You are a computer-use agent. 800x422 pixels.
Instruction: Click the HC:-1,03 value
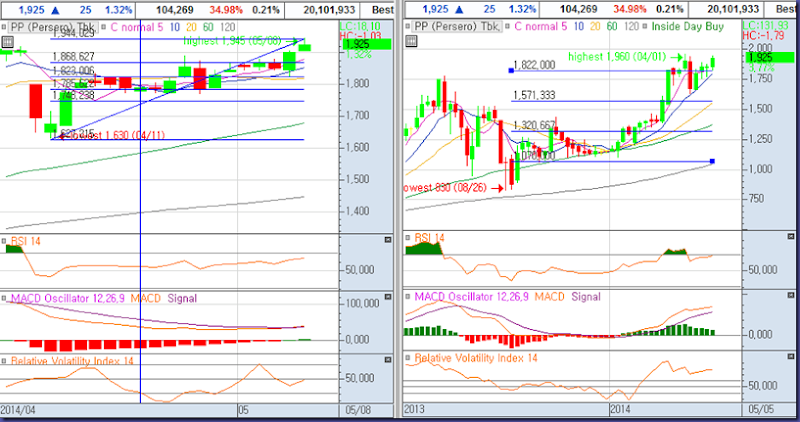point(358,35)
